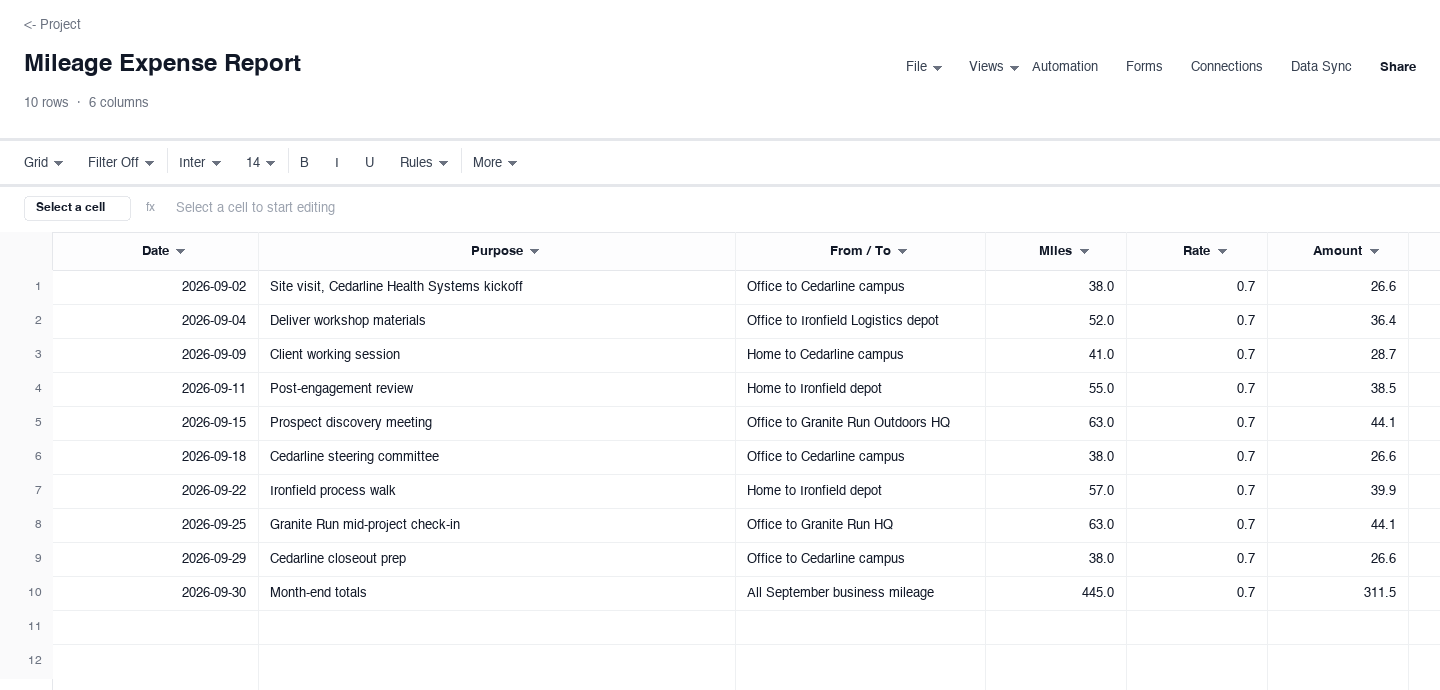Click the Select a cell name box
The image size is (1440, 690).
tap(77, 208)
